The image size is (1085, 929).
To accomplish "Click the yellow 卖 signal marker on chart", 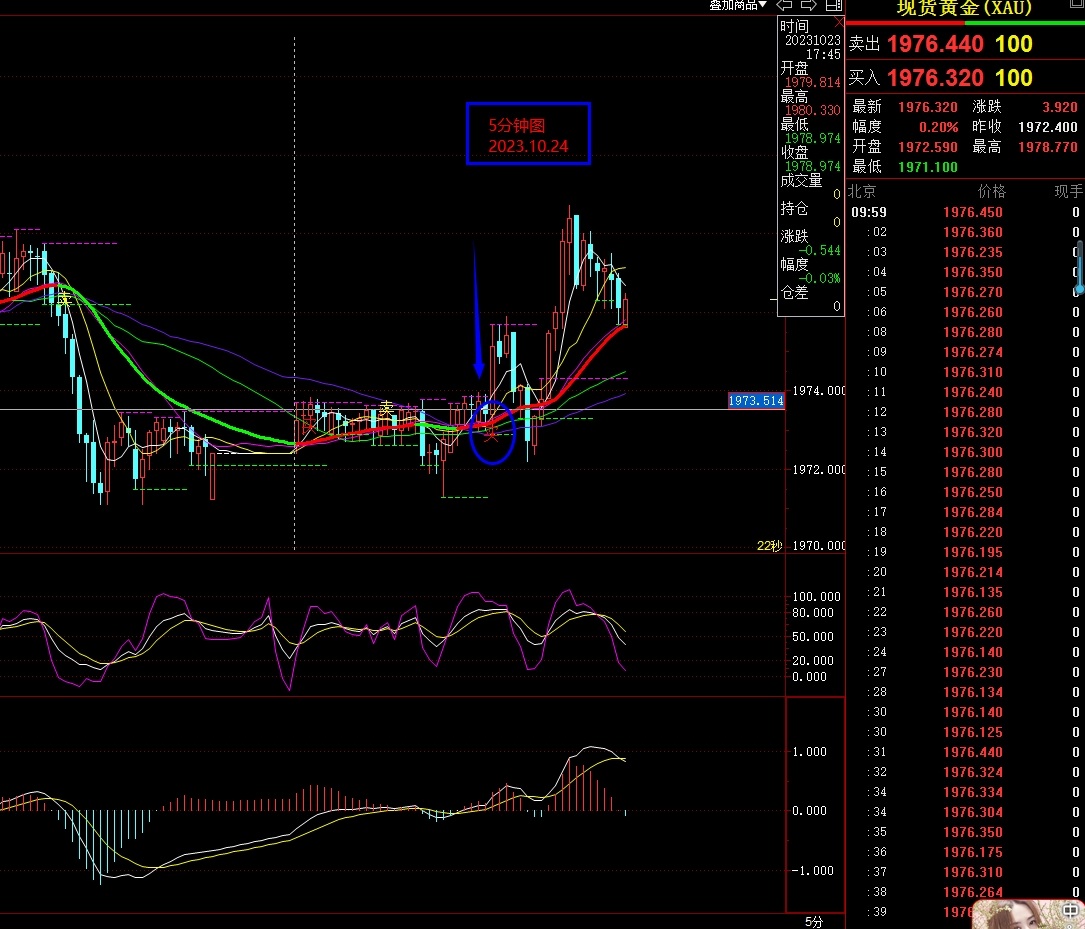I will point(386,408).
